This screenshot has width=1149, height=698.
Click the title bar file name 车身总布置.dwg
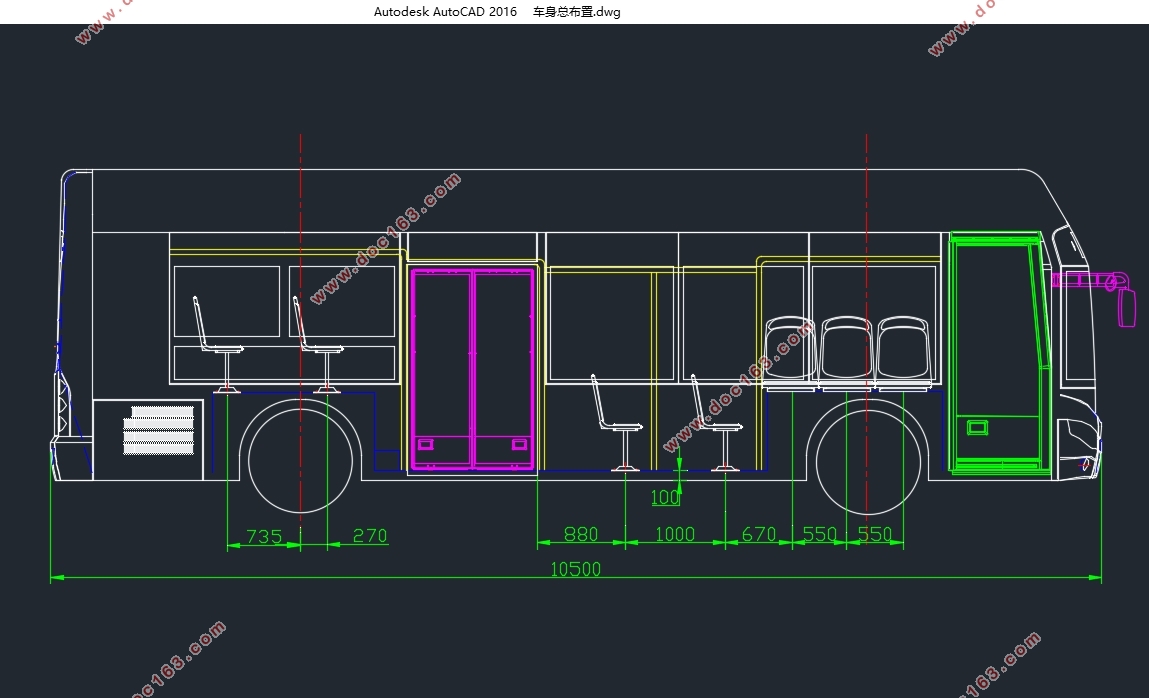pyautogui.click(x=576, y=12)
